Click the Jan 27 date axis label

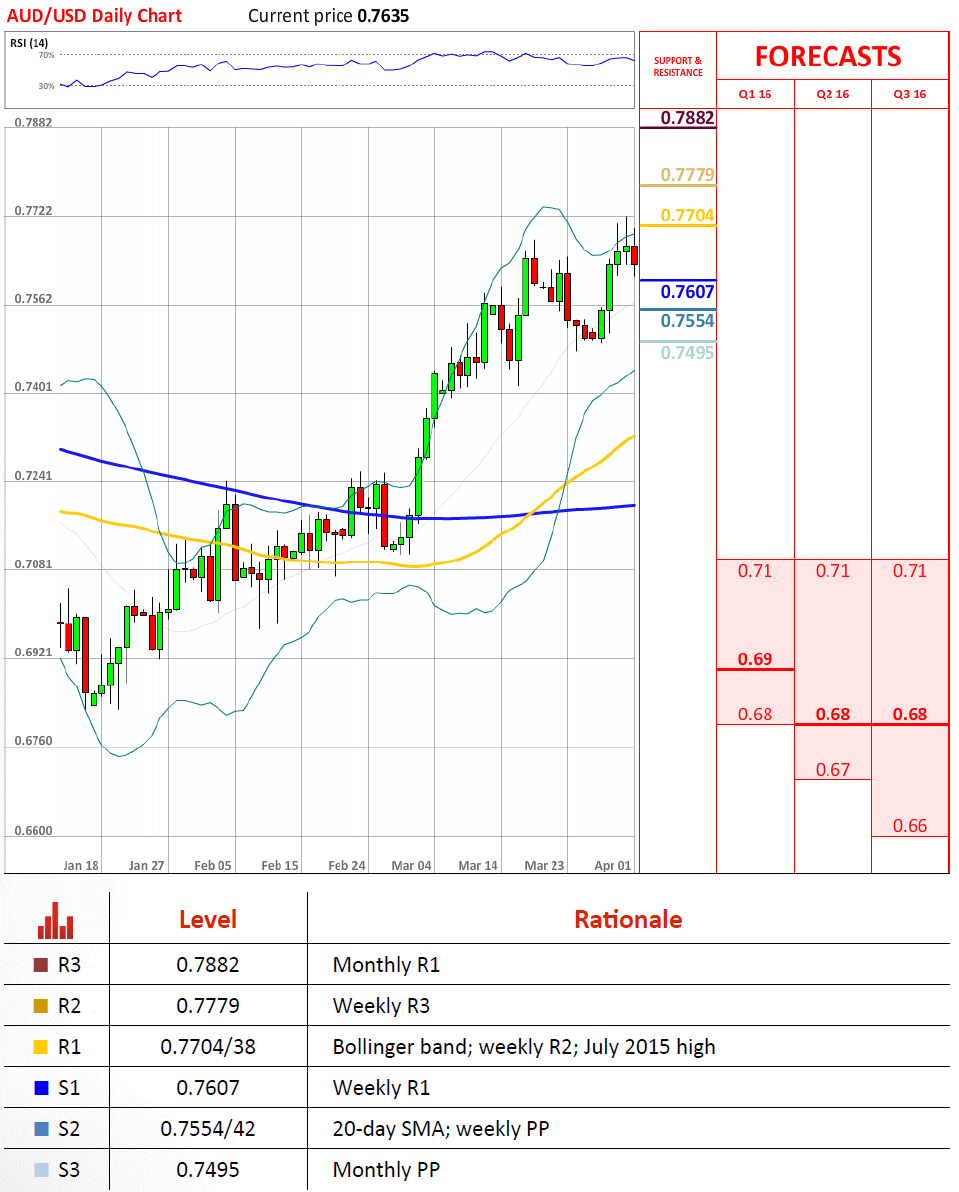[x=146, y=866]
